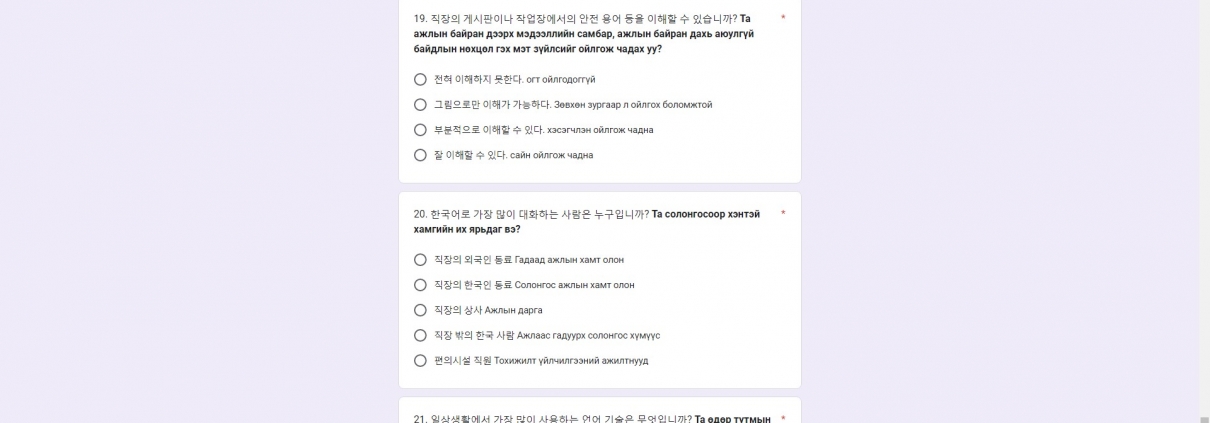Pick the '부분적으로 이해할 수 있다' radio button
Screen dimensions: 1210x423
pyautogui.click(x=420, y=130)
